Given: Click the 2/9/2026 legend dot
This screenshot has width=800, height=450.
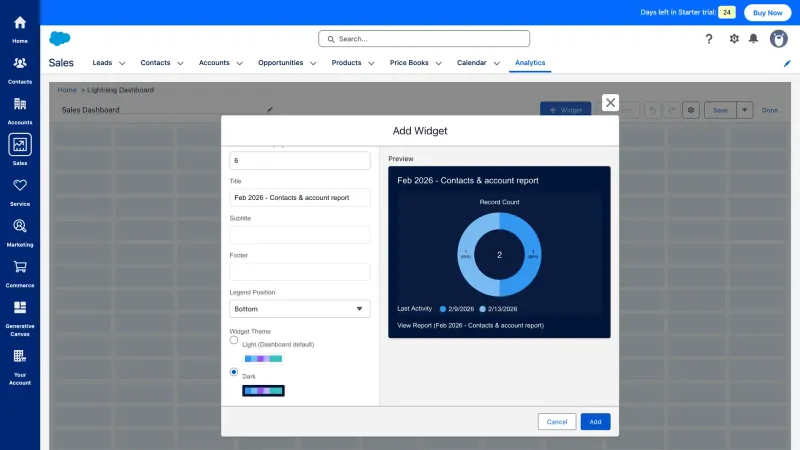Looking at the screenshot, I should [443, 309].
